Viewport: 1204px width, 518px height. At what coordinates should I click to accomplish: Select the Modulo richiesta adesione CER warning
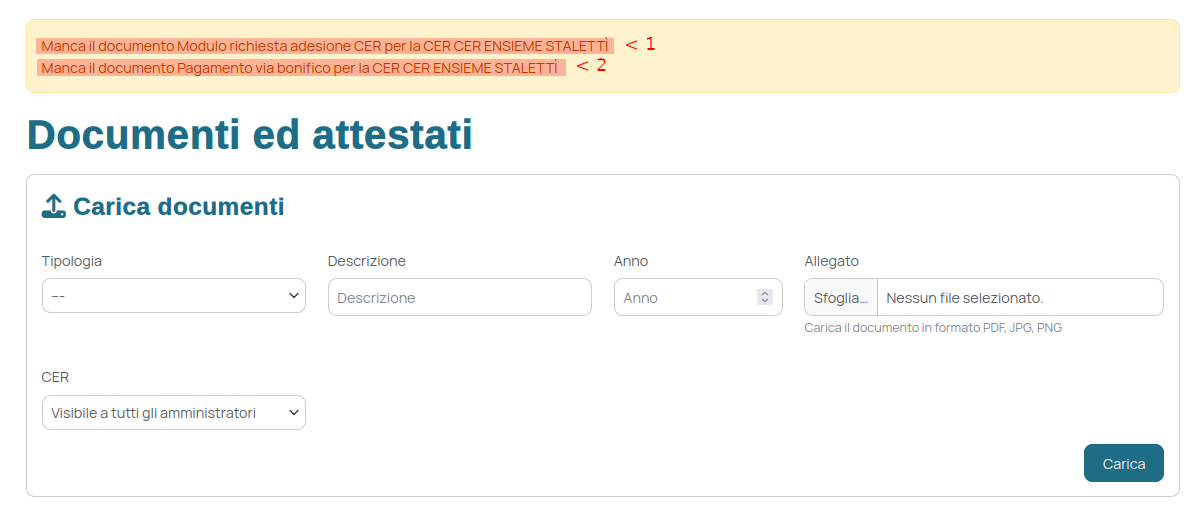(325, 46)
